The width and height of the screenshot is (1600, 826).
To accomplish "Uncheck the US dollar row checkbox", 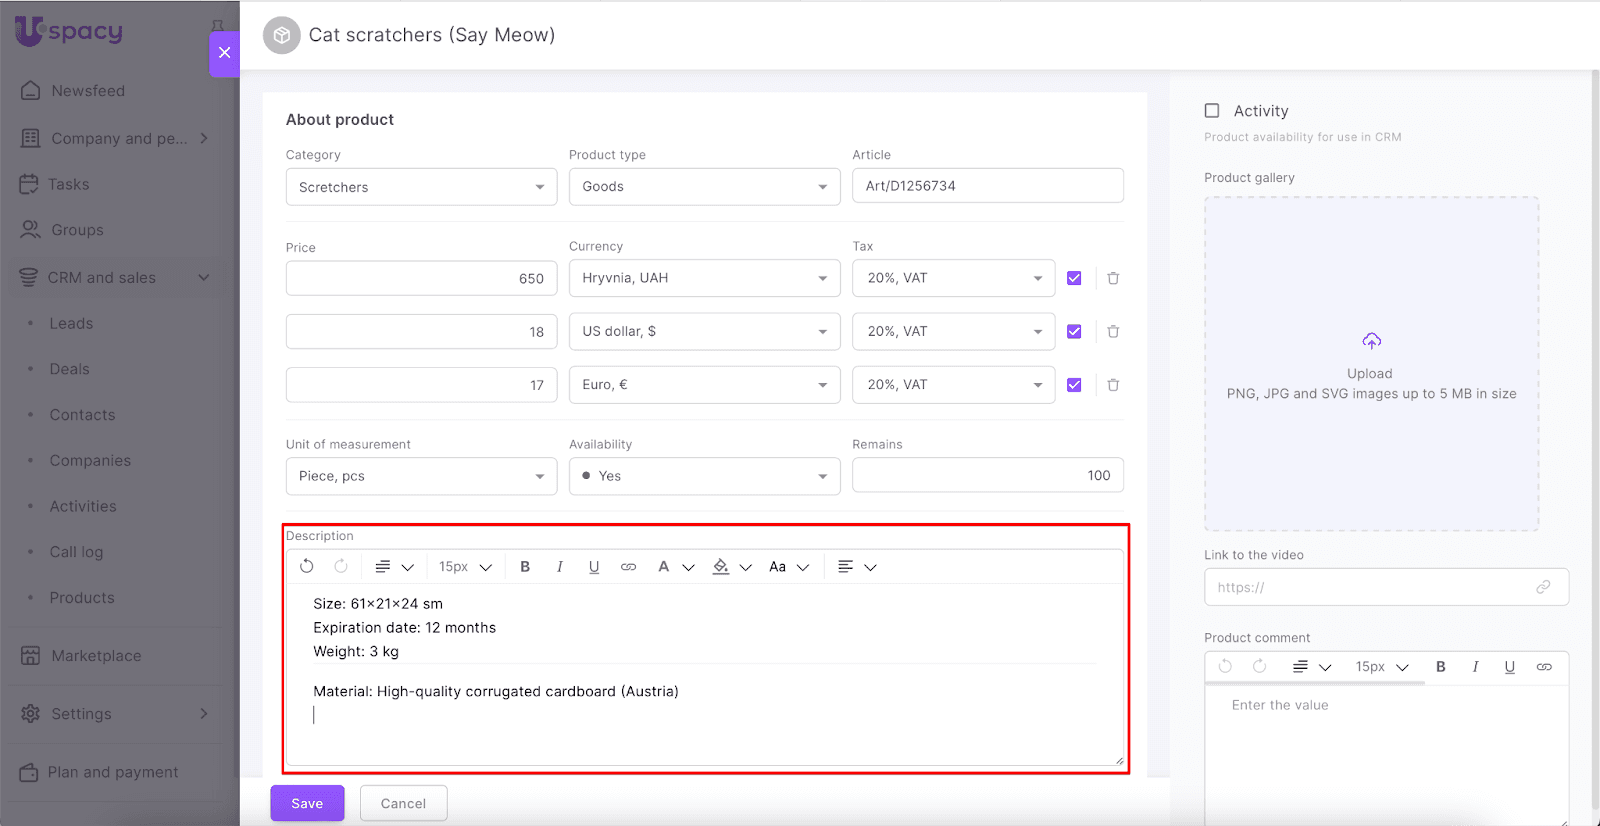I will [1074, 332].
